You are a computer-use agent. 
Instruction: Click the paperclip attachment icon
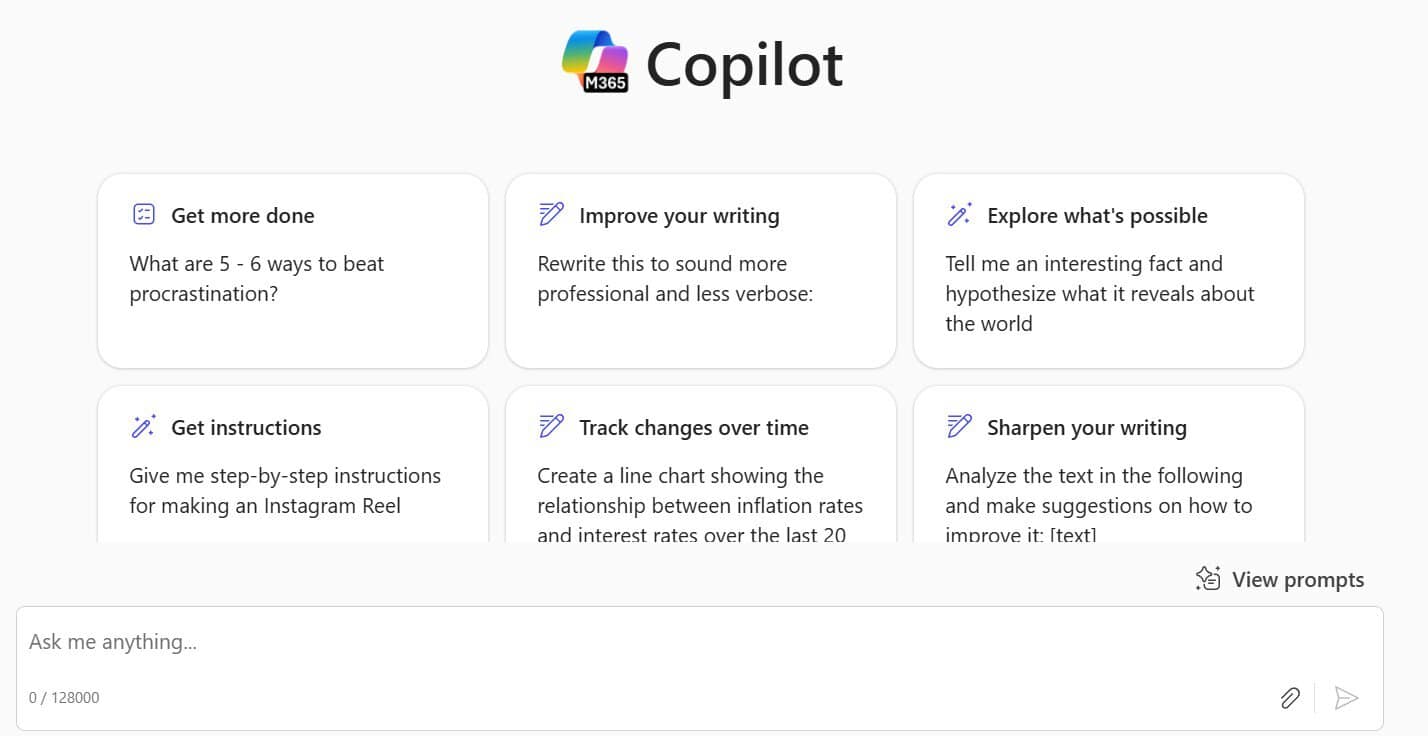pos(1290,698)
